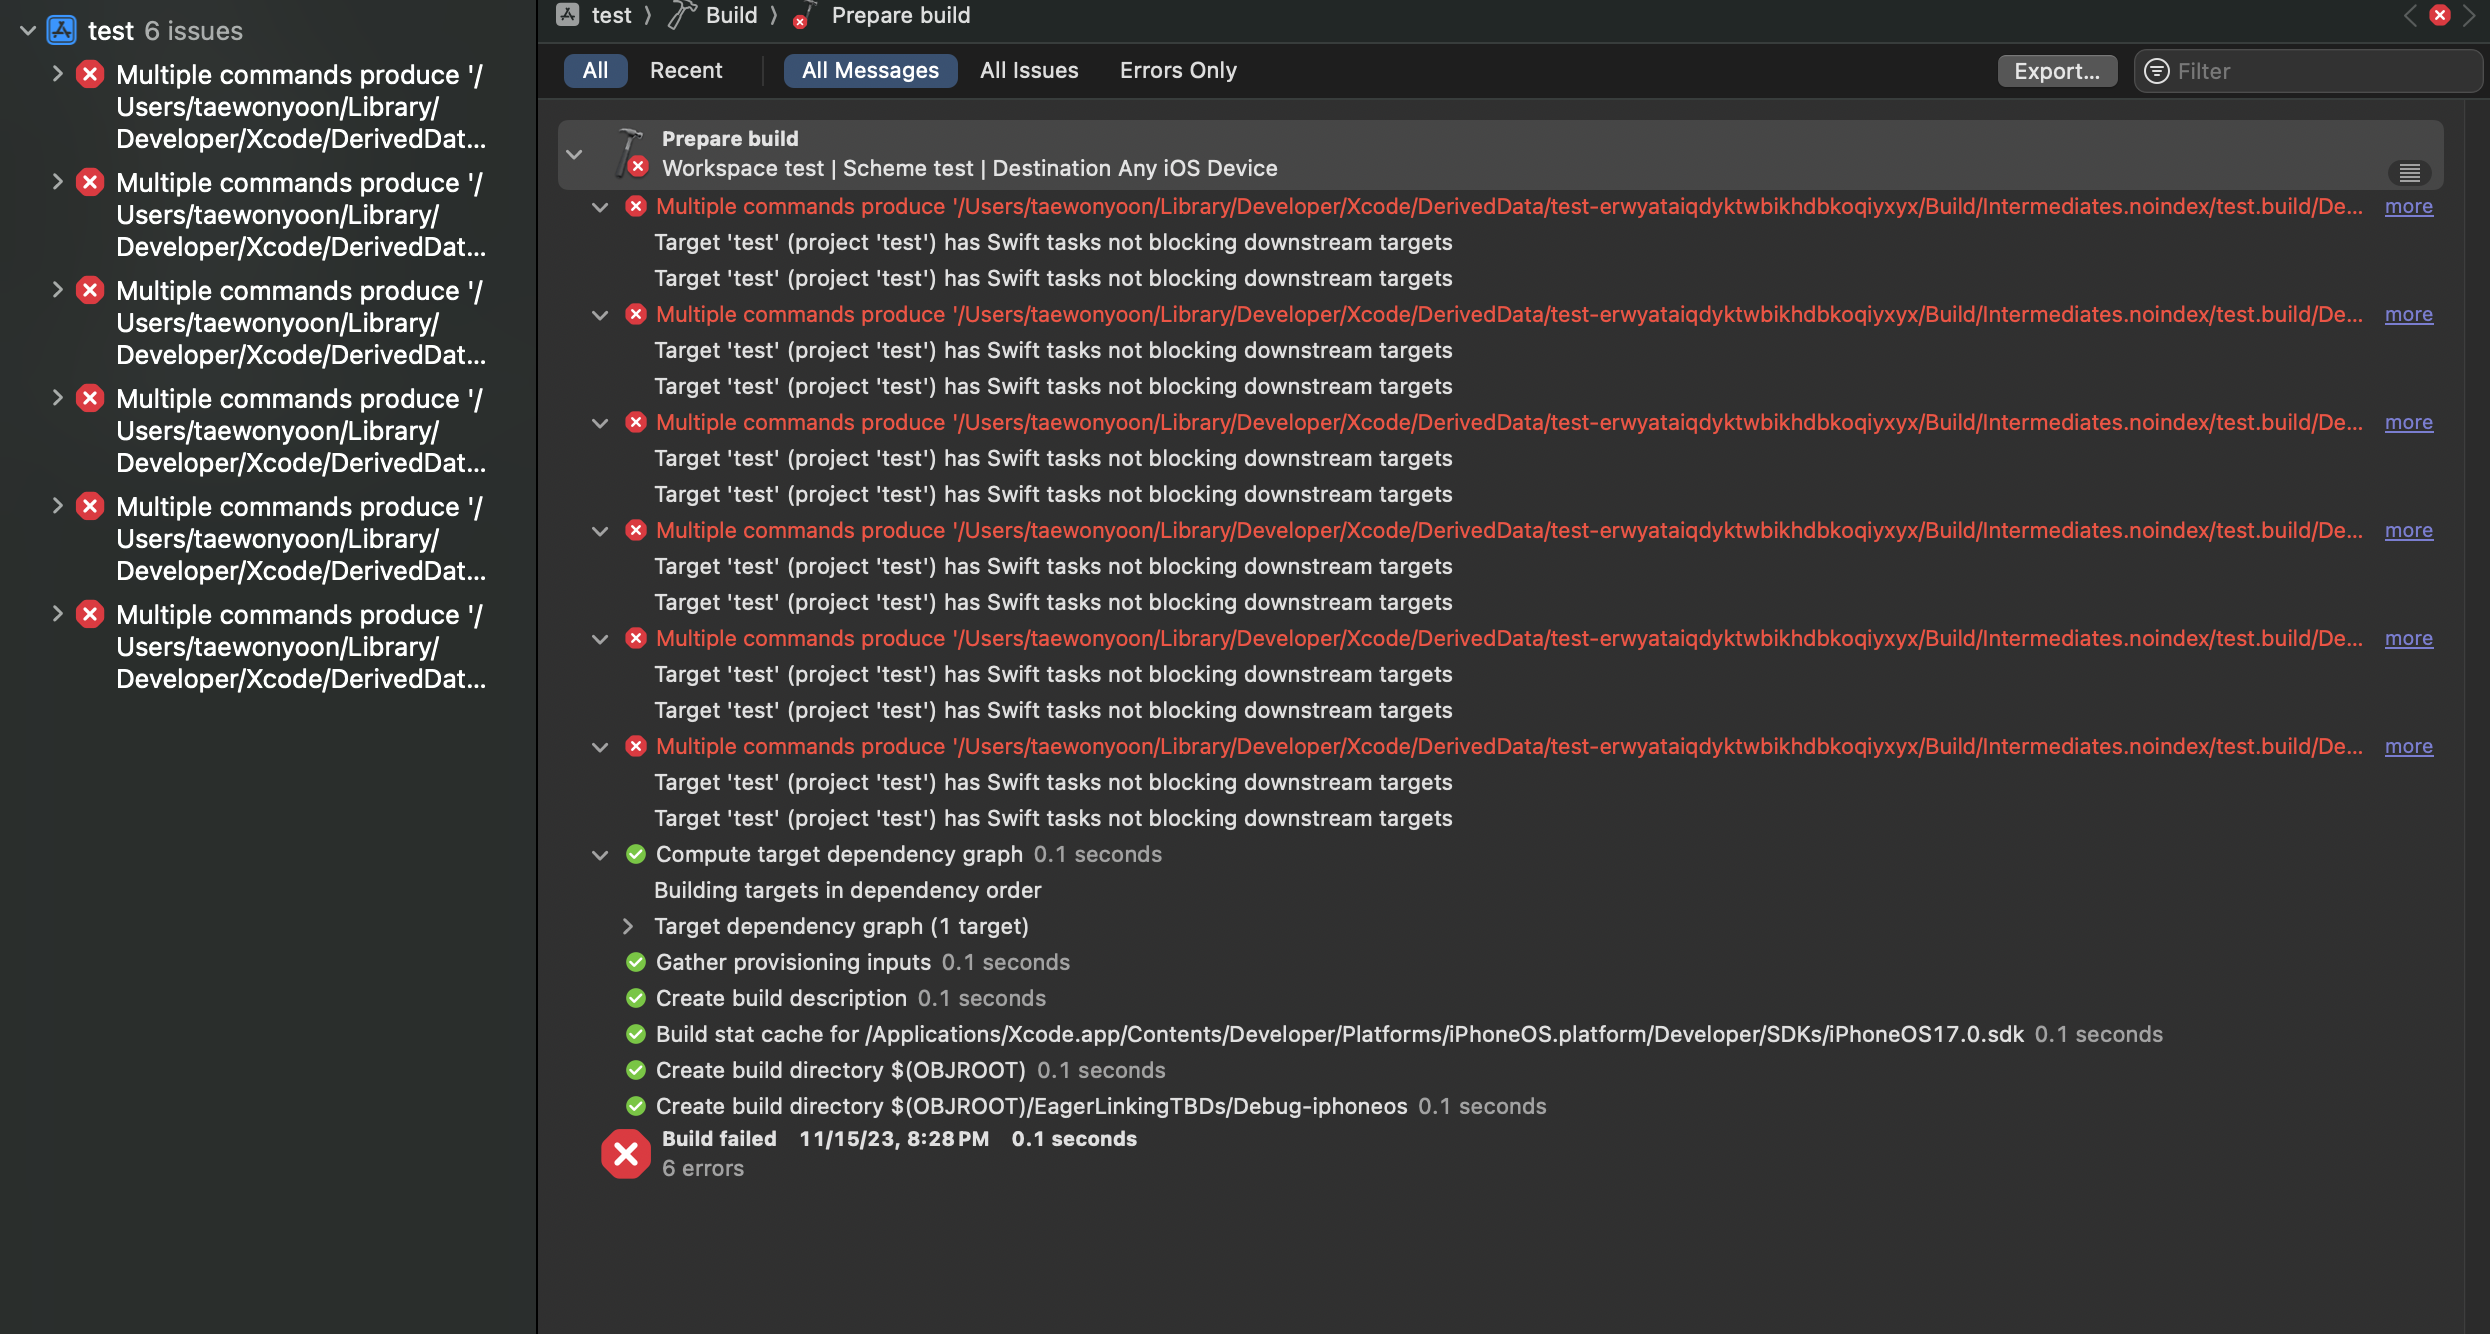This screenshot has width=2490, height=1334.
Task: Click green check on Compute target dependency graph
Action: pos(636,854)
